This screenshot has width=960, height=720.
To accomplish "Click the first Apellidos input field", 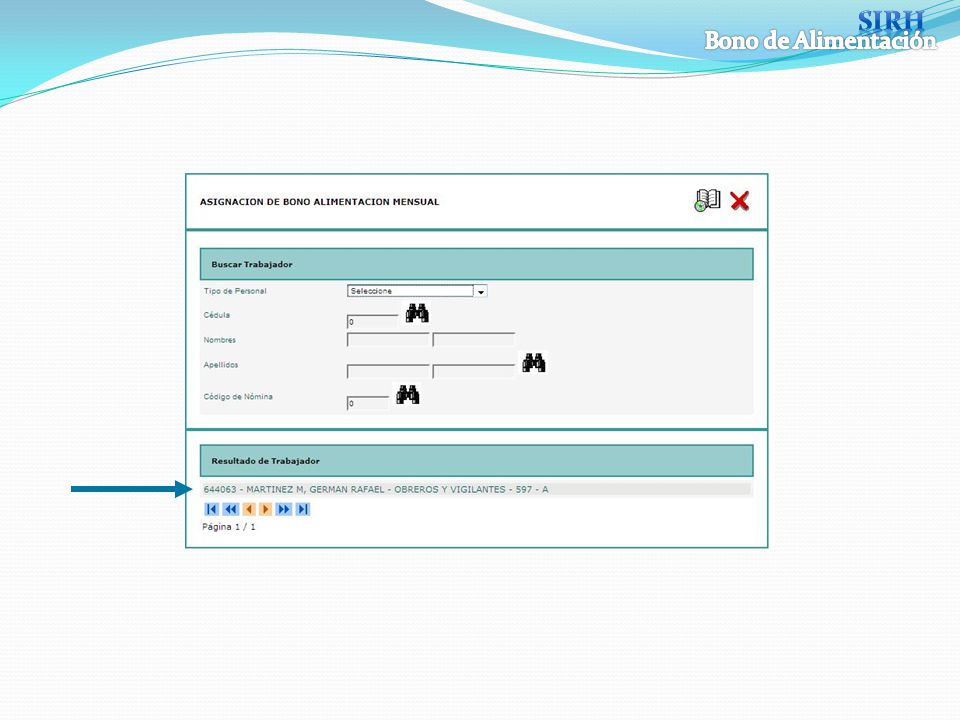I will [388, 372].
